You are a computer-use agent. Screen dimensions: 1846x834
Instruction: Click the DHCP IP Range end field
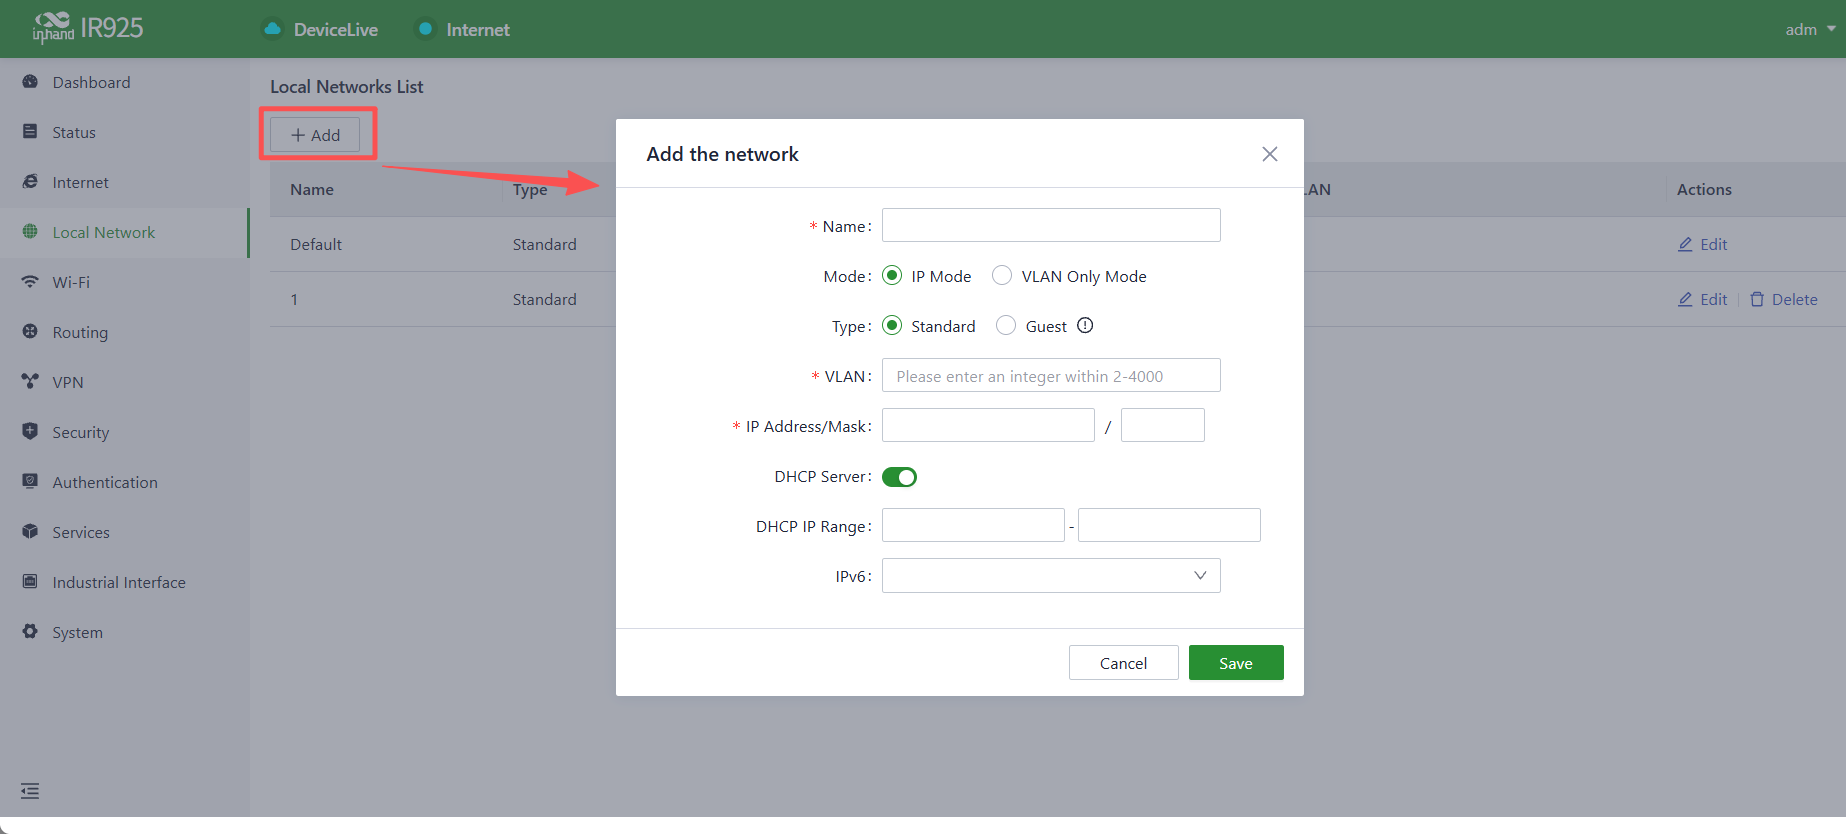click(1169, 525)
